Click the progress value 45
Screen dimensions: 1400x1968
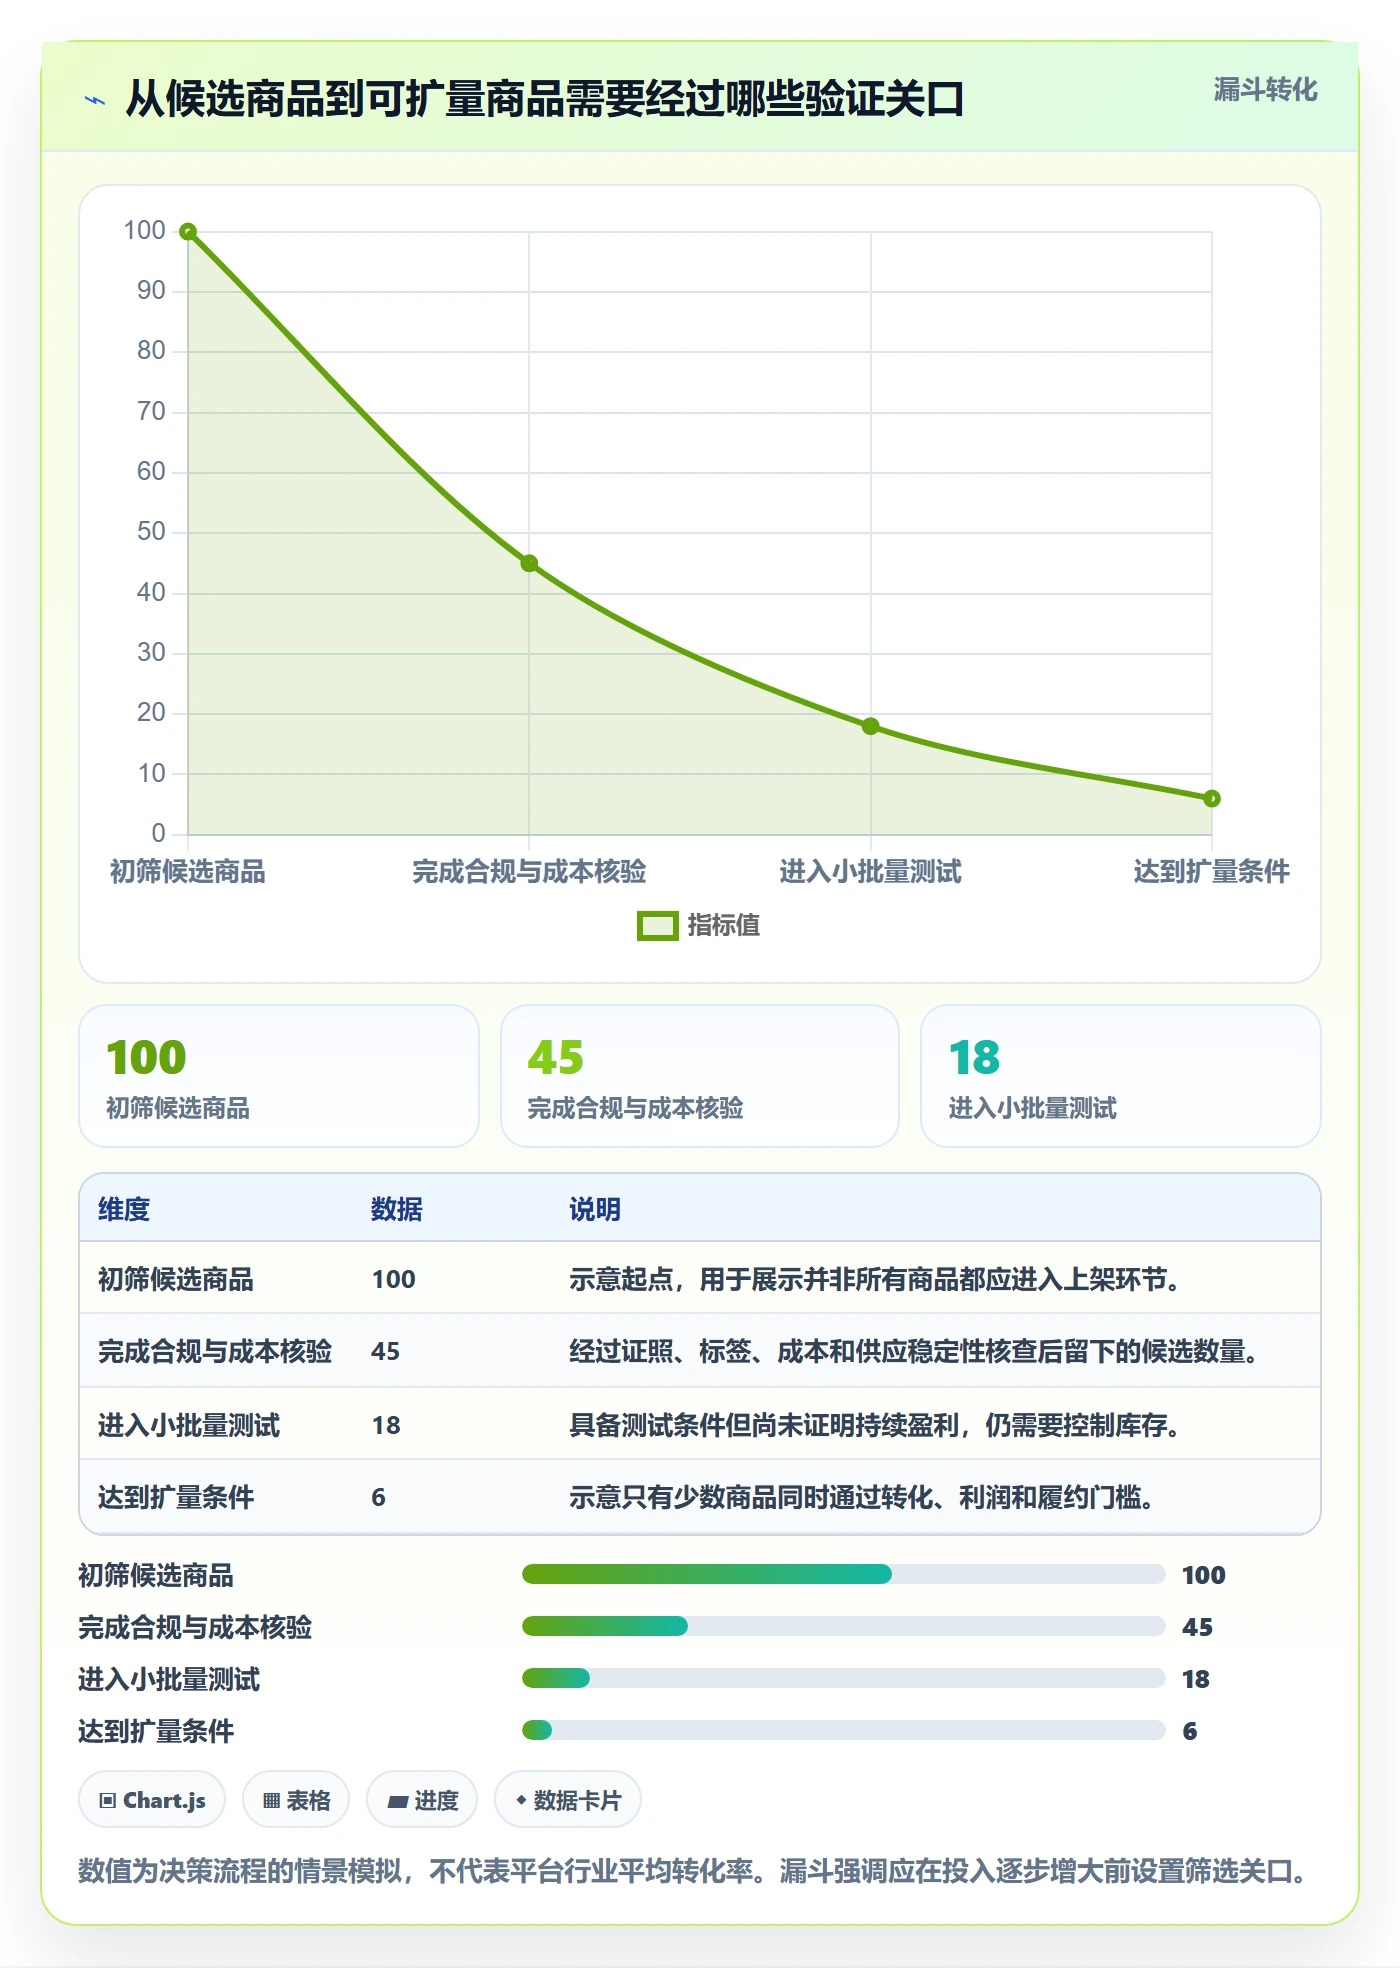[1197, 1627]
